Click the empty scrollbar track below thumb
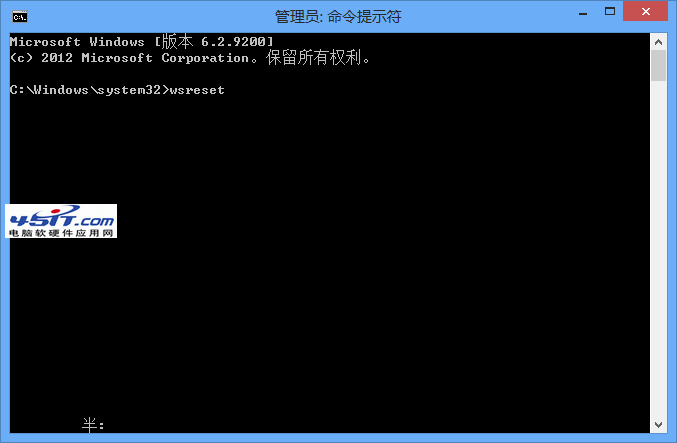Viewport: 677px width, 443px height. [658, 249]
